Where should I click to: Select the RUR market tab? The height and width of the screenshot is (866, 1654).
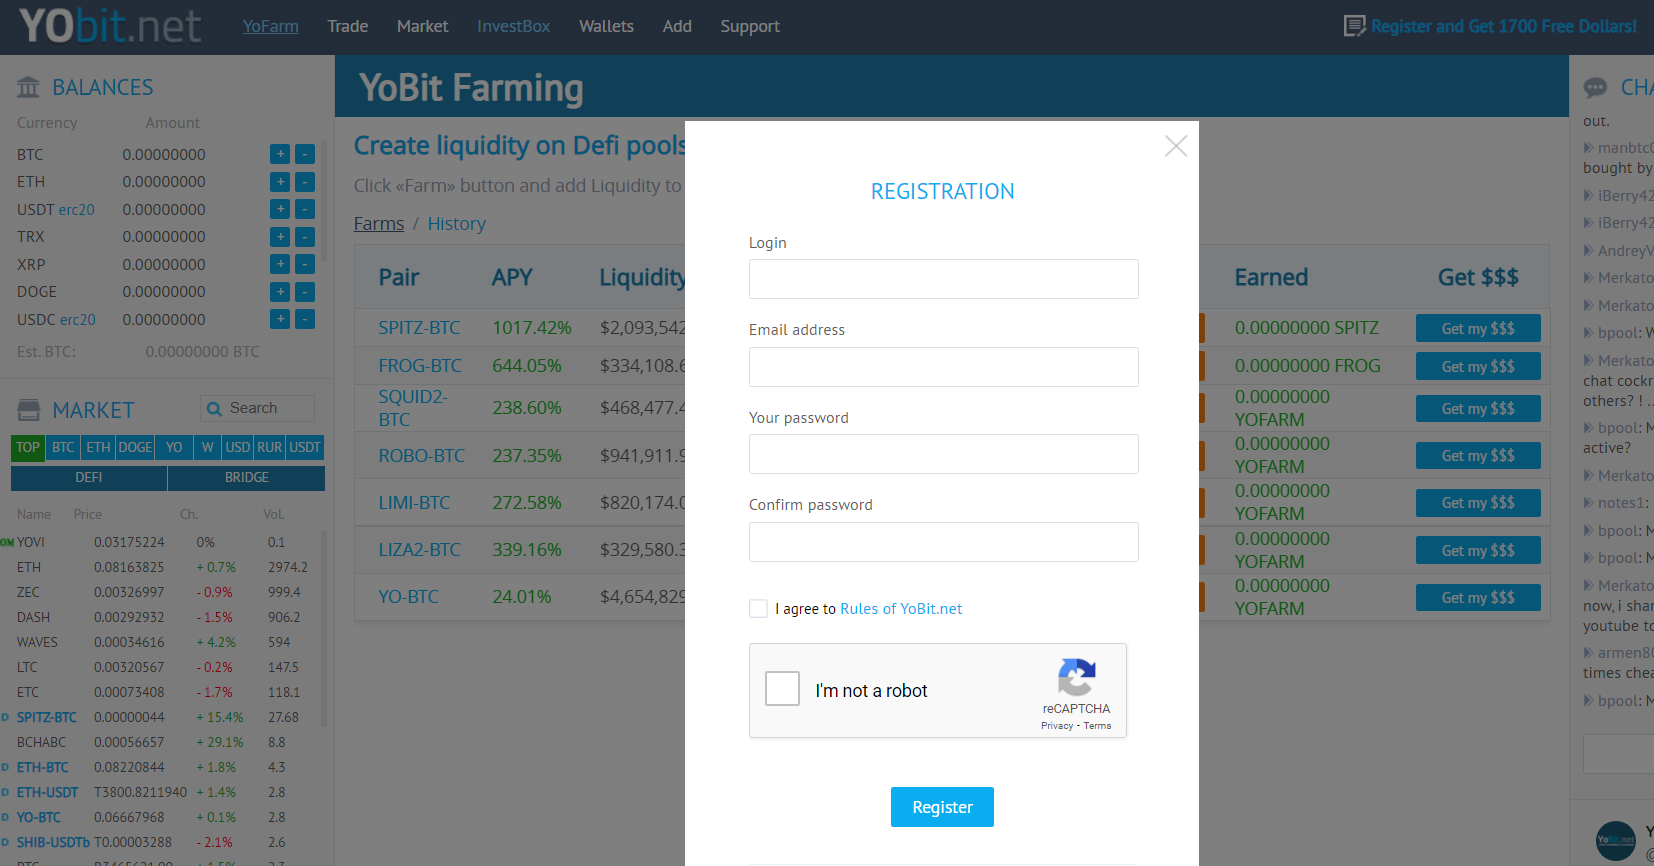pyautogui.click(x=270, y=447)
